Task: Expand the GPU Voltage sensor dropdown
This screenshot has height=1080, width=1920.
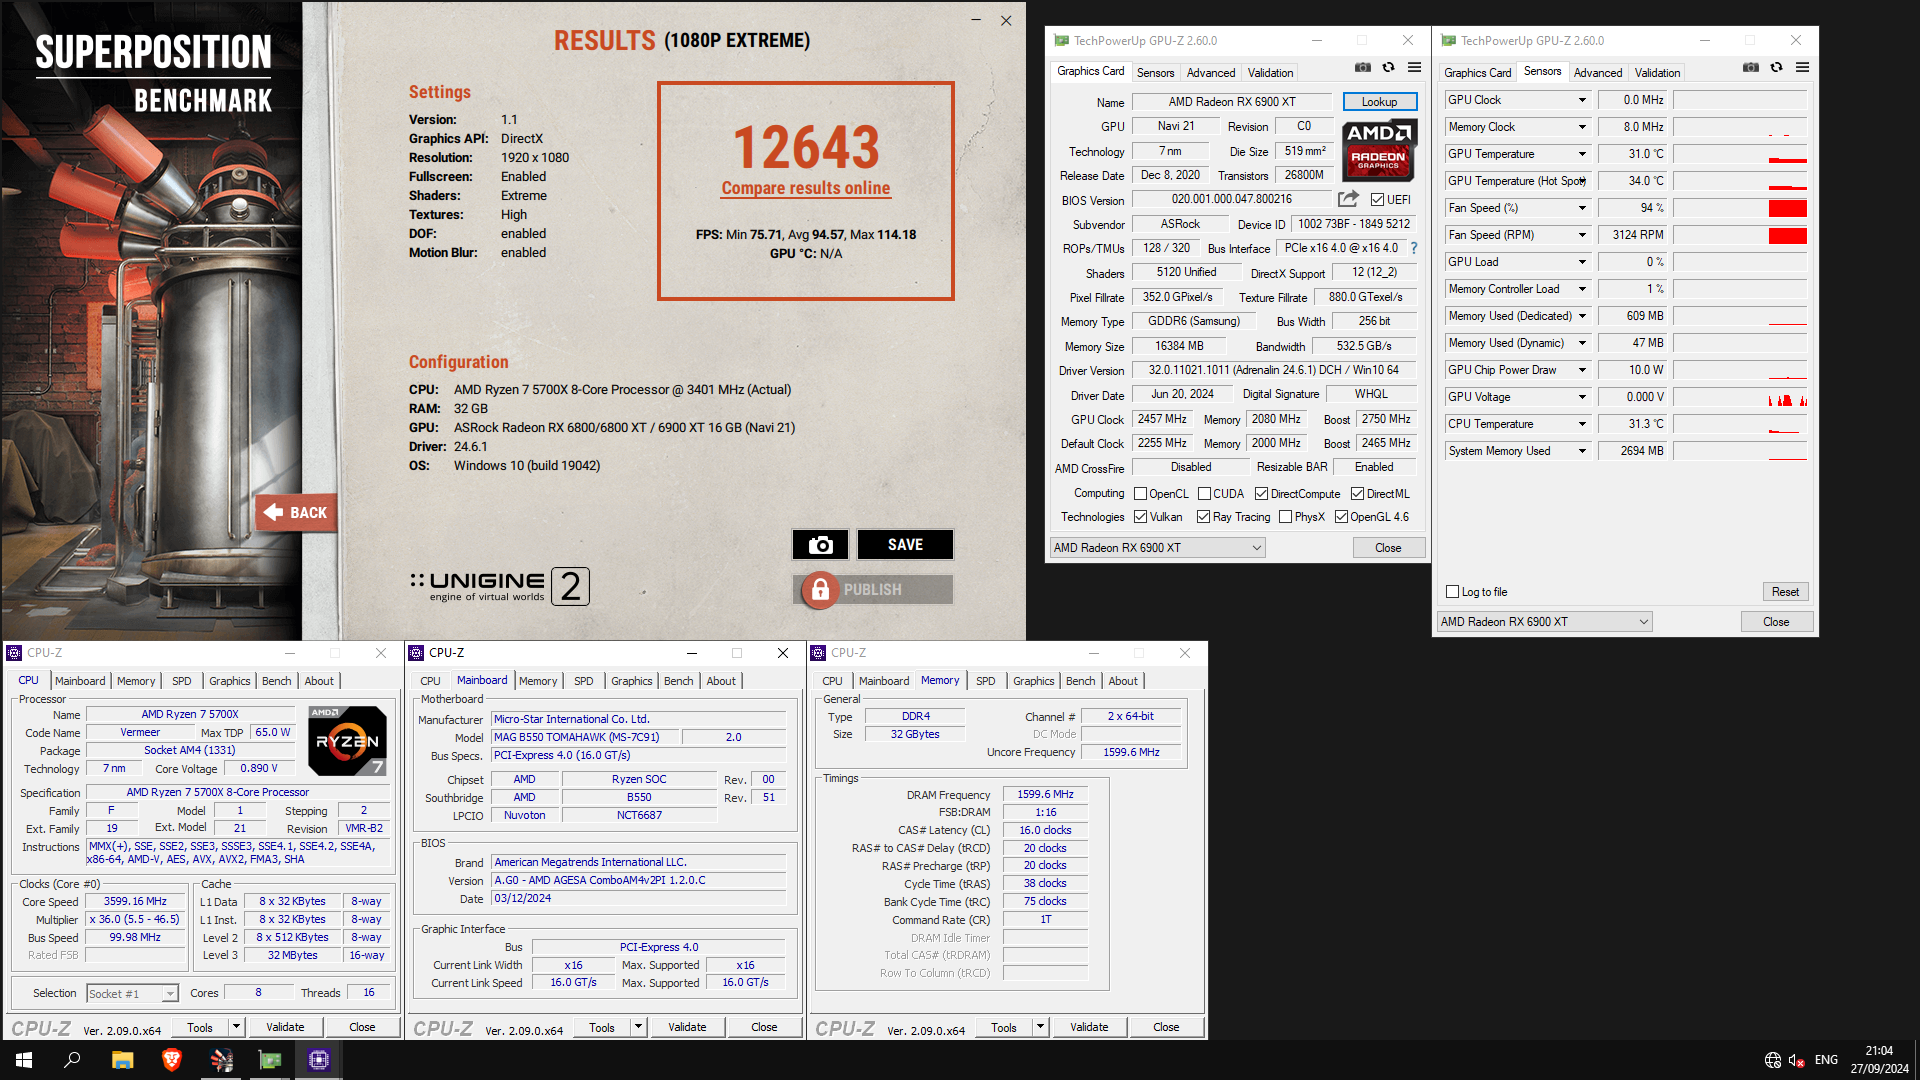Action: pyautogui.click(x=1582, y=397)
